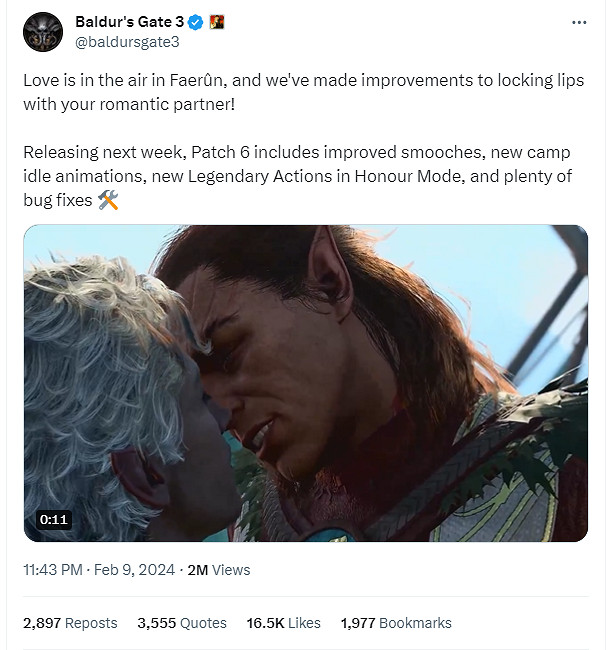Show the 16.5K Likes list
Viewport: 606px width, 650px height.
[284, 623]
